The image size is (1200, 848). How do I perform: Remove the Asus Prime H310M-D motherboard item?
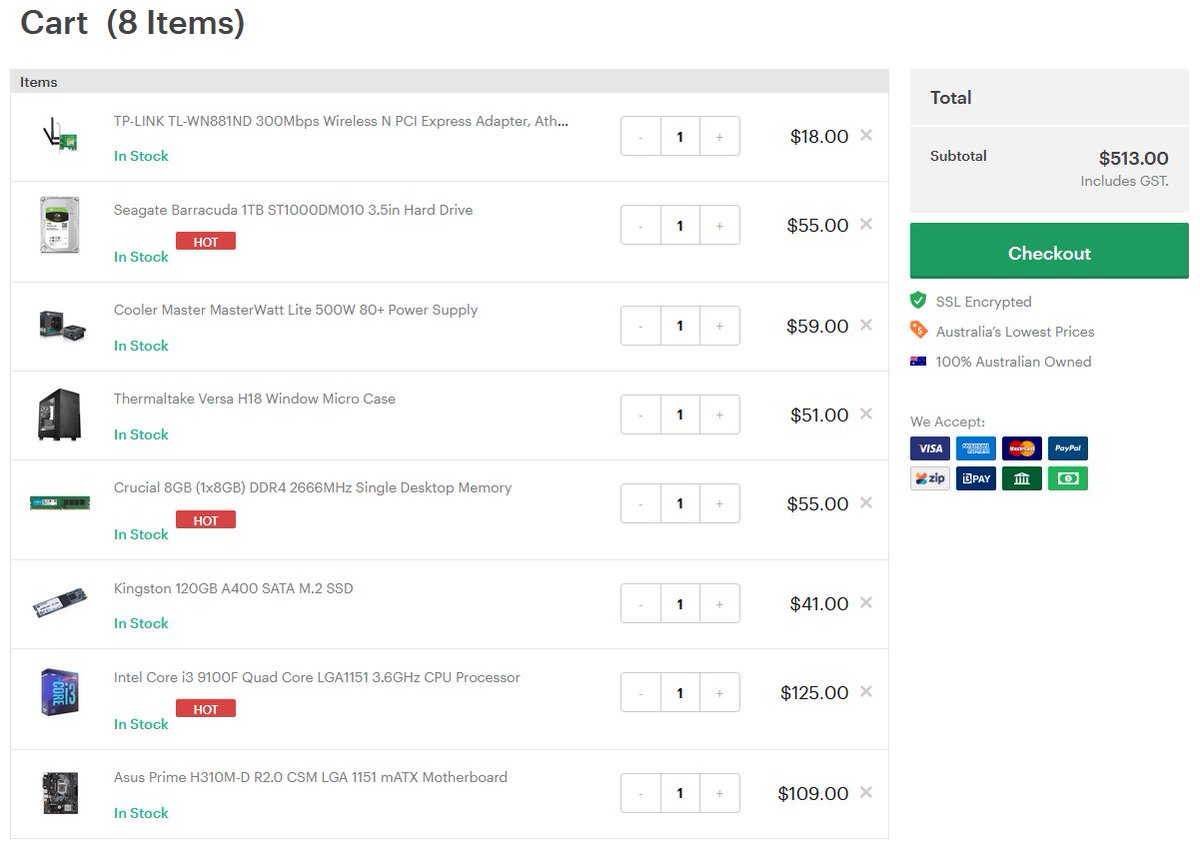[x=866, y=792]
